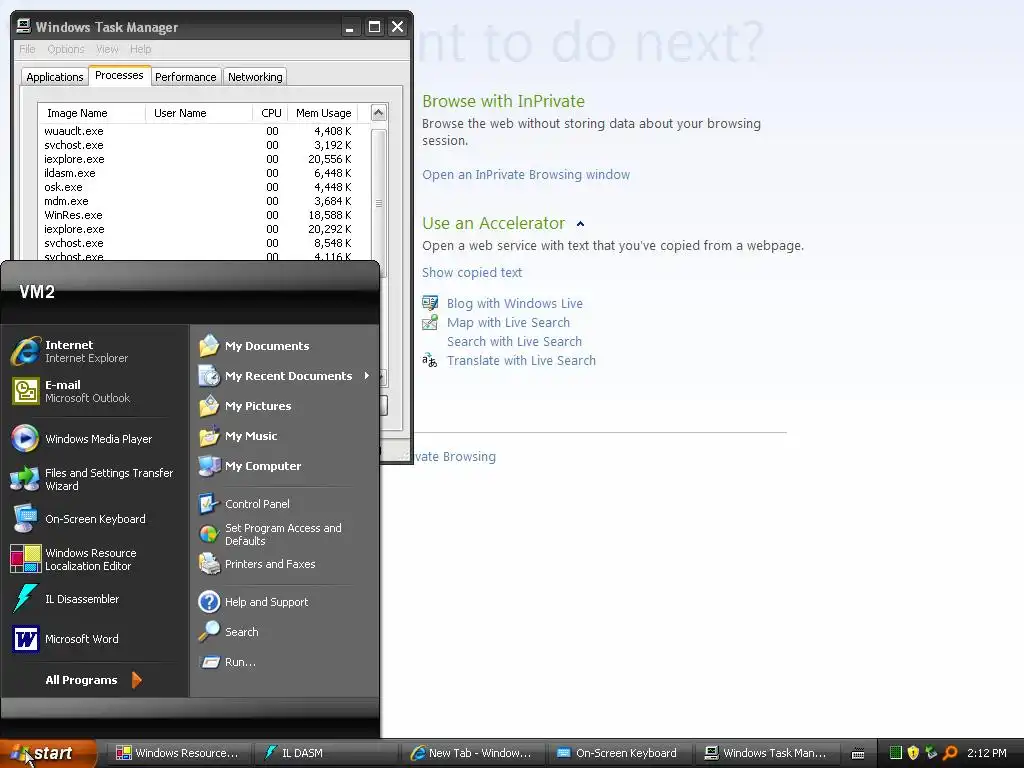The image size is (1024, 768).
Task: Open My Documents folder
Action: pos(284,346)
